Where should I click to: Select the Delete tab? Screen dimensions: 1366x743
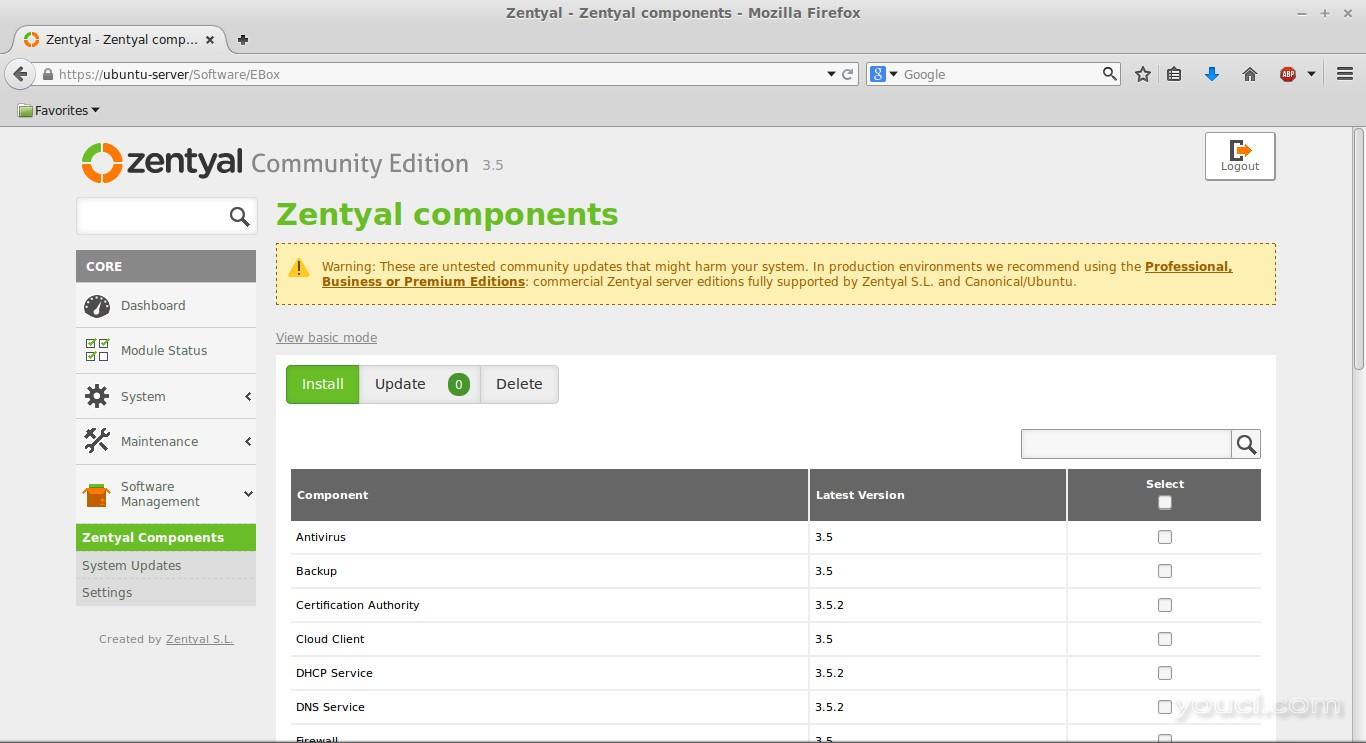(519, 384)
